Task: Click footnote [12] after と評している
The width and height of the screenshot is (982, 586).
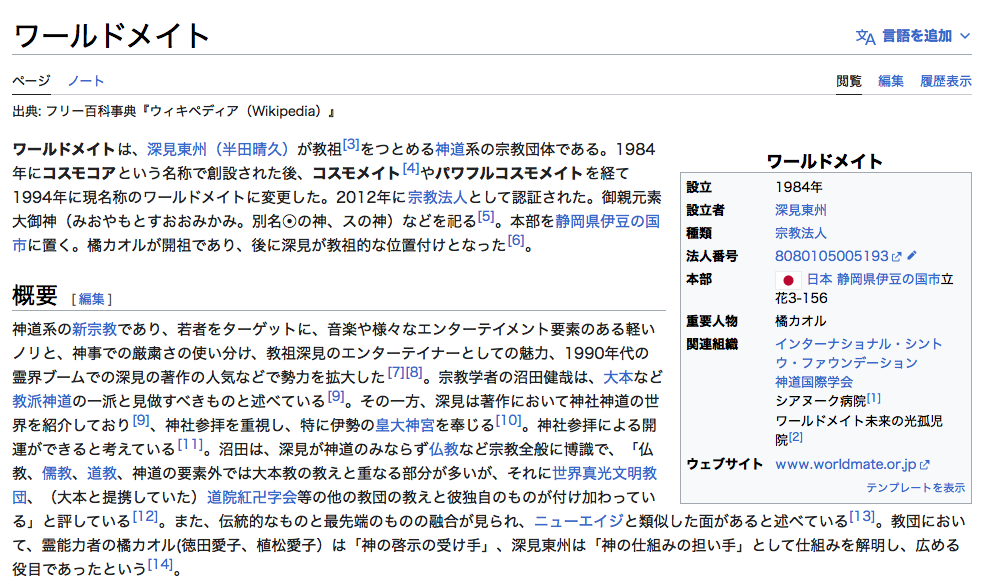Action: 145,517
